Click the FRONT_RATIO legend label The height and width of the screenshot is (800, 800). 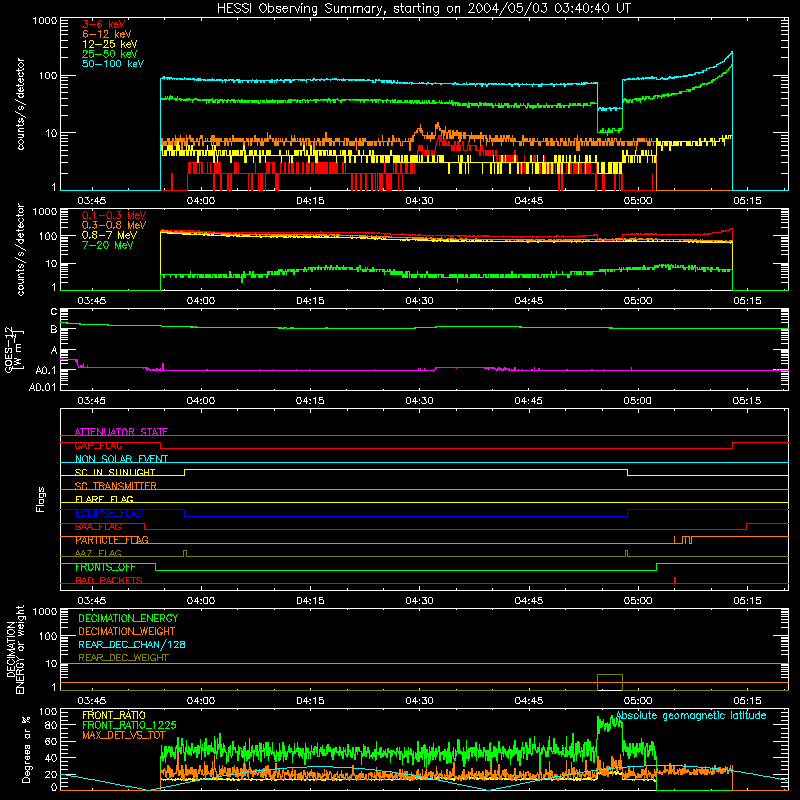[x=114, y=715]
